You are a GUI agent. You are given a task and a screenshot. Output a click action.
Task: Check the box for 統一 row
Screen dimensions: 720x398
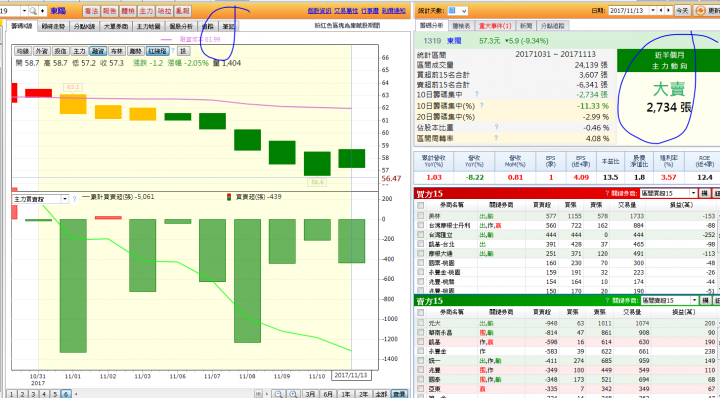click(x=421, y=361)
